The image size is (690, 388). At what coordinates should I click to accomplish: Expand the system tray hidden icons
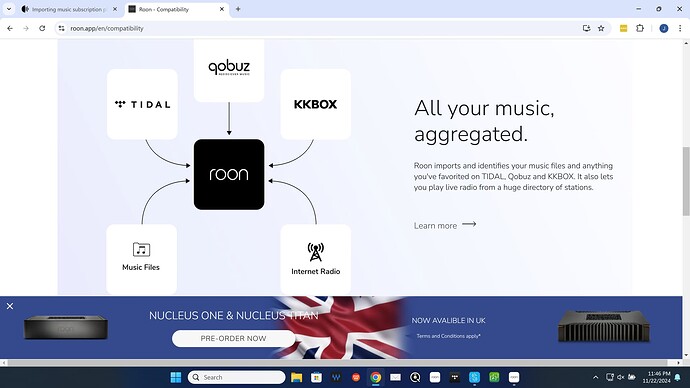click(595, 377)
